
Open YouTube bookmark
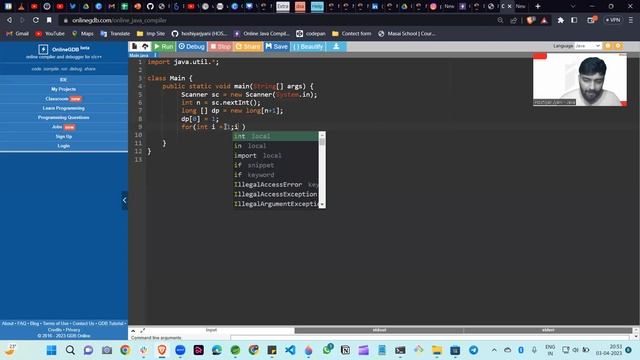click(x=50, y=33)
